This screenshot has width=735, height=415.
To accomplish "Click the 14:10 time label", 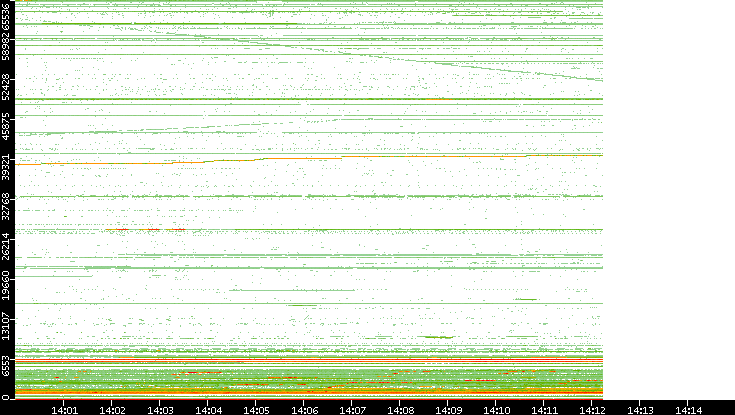I will click(x=496, y=408).
